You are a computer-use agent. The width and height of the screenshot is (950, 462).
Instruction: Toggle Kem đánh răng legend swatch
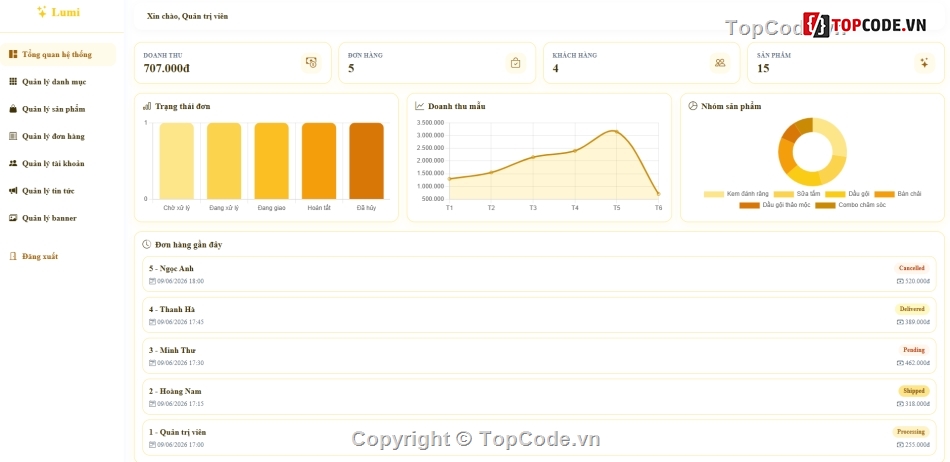click(714, 194)
